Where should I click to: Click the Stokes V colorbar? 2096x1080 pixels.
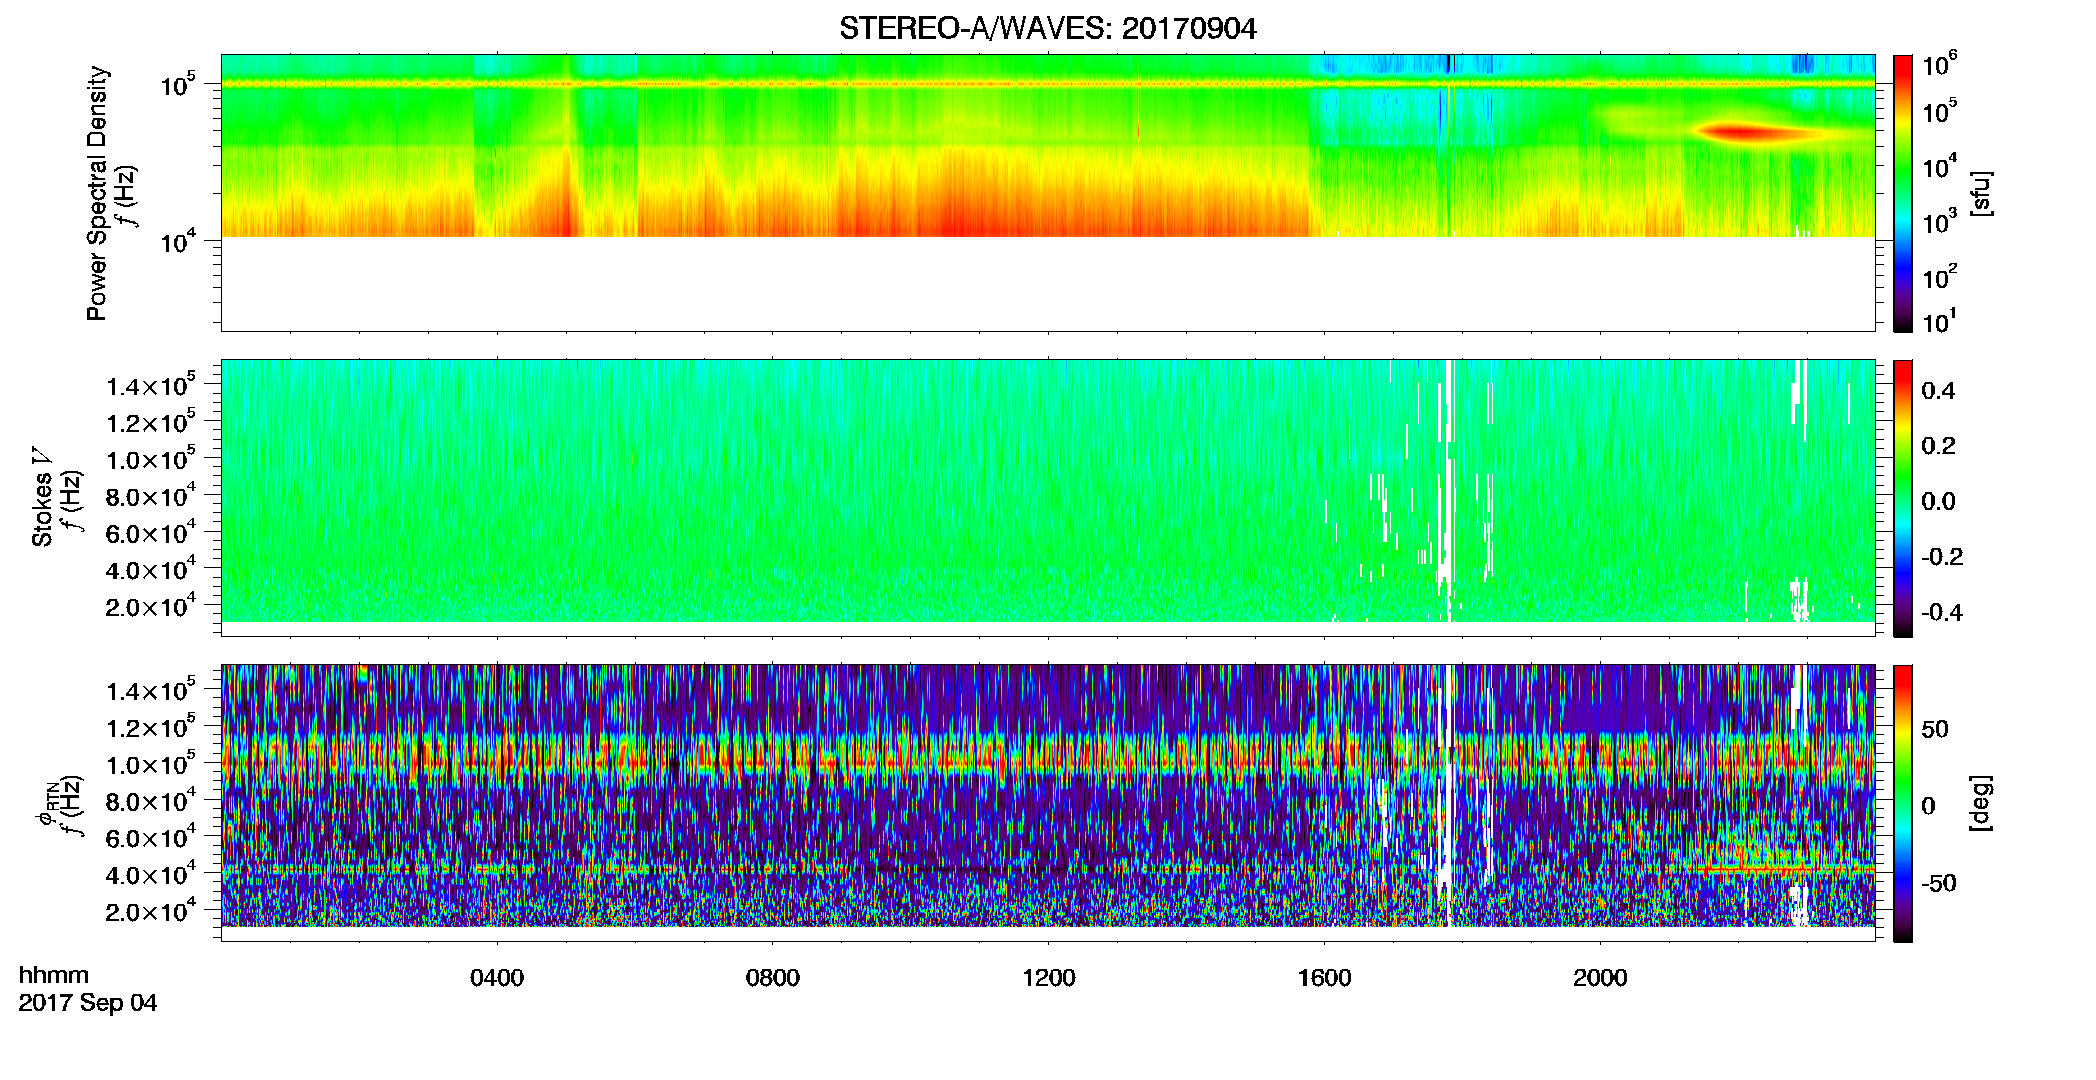tap(1903, 498)
